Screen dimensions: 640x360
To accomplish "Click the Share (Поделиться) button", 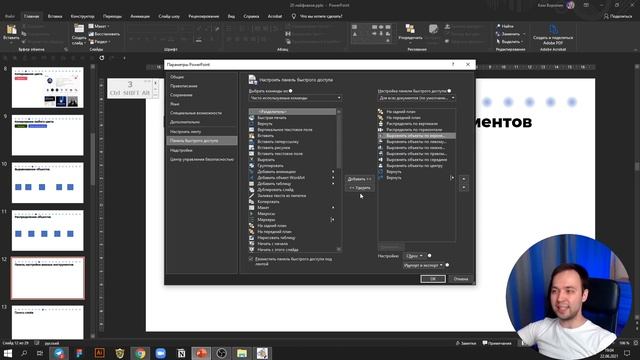I will click(618, 16).
